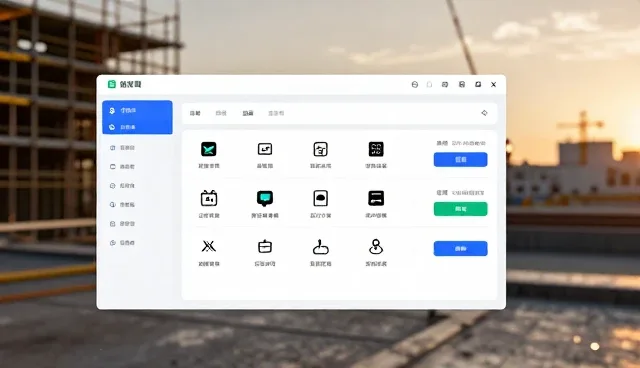Click the blue button beside the third icon row
This screenshot has width=640, height=368.
(x=460, y=248)
